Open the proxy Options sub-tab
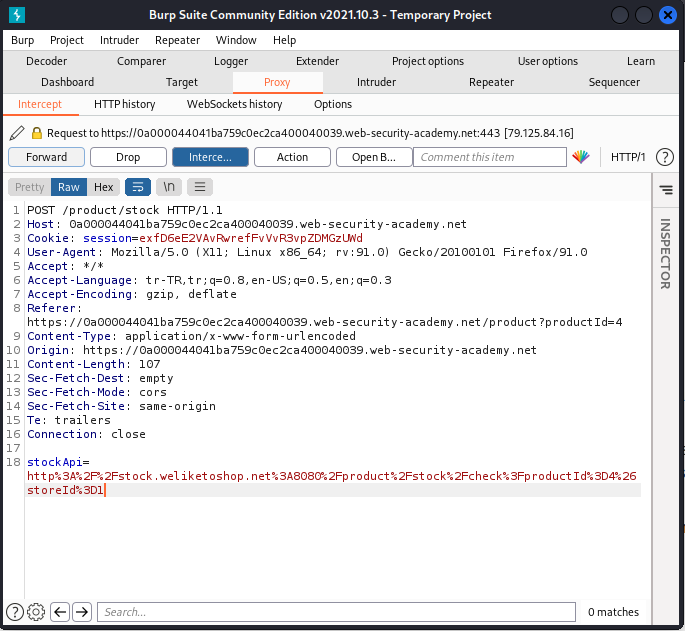The image size is (685, 631). point(333,104)
